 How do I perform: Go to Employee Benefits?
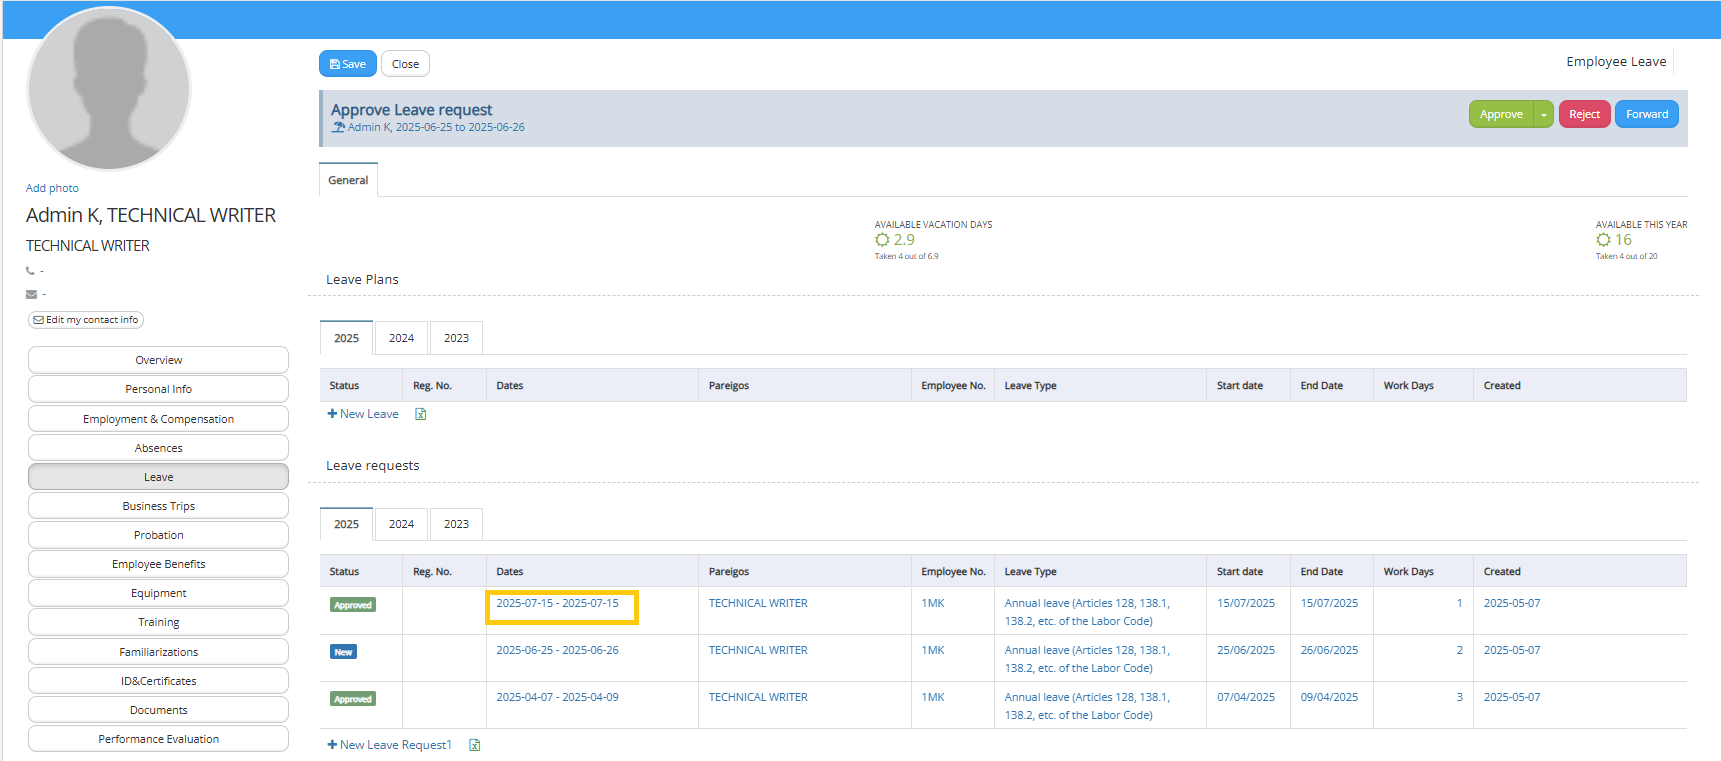click(x=158, y=564)
